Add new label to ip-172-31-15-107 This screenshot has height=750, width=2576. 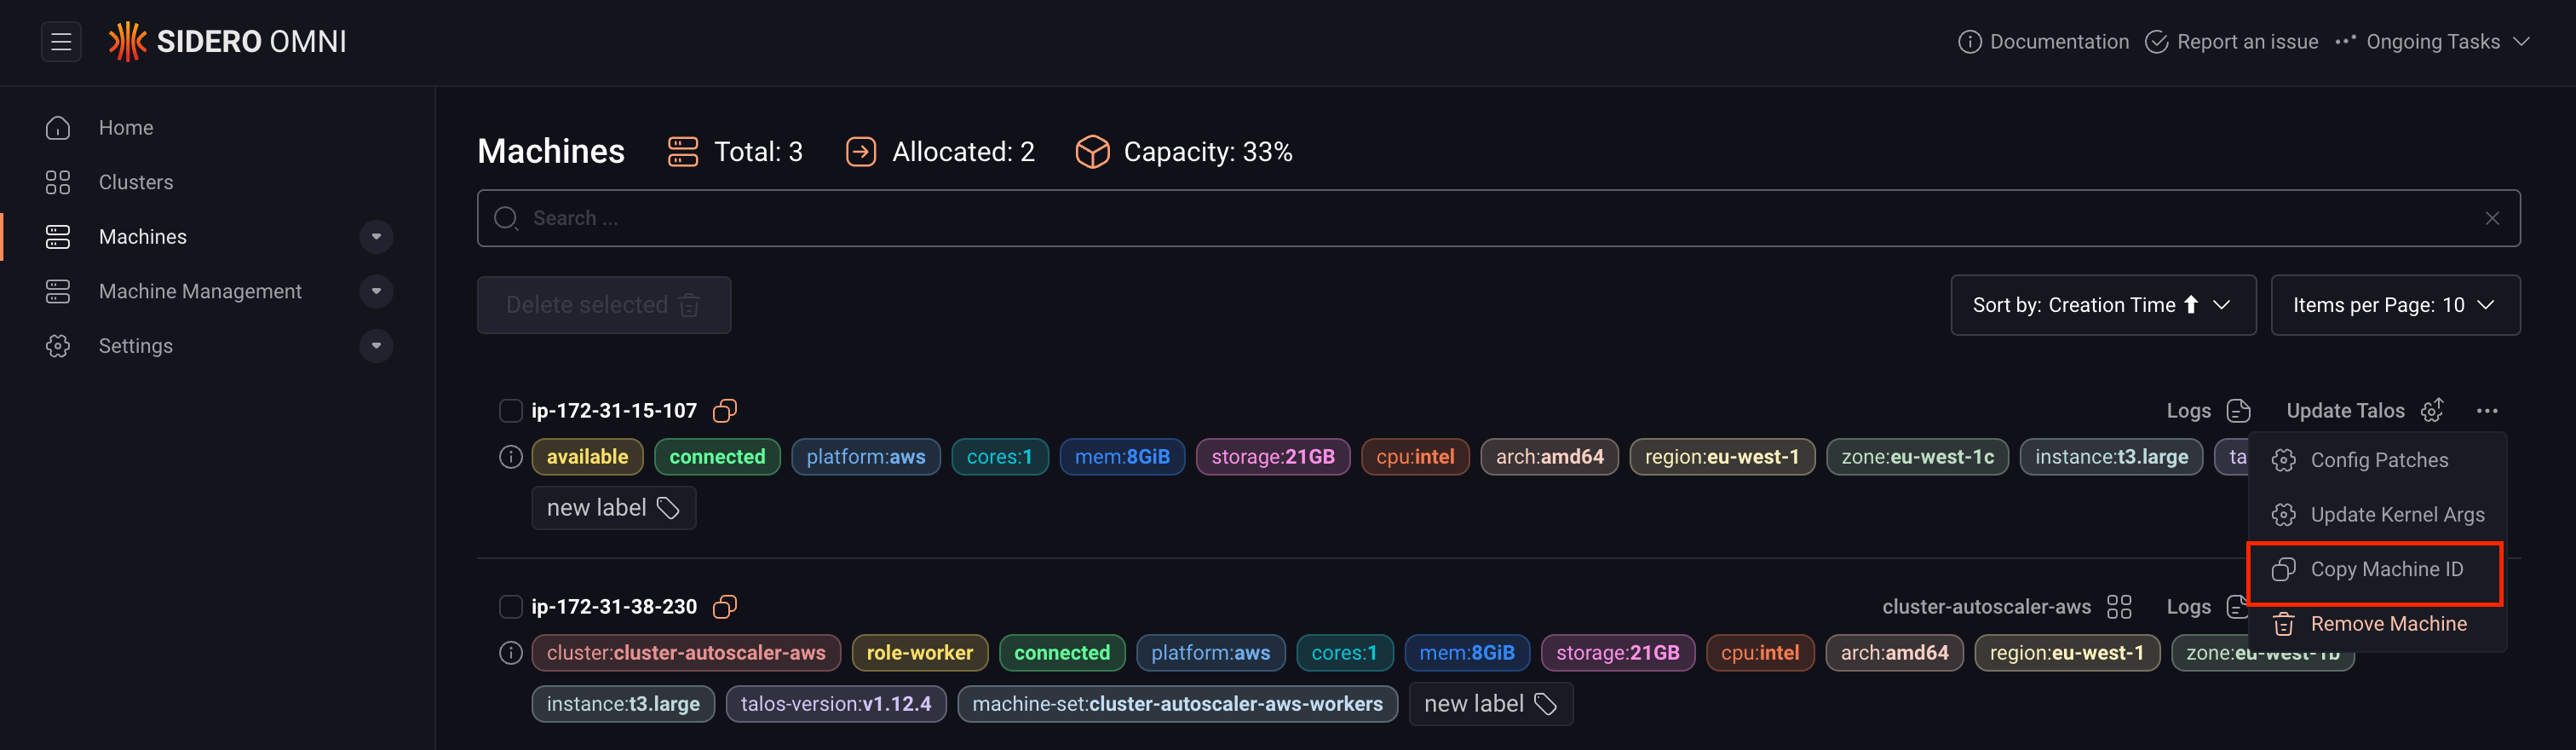(x=613, y=508)
